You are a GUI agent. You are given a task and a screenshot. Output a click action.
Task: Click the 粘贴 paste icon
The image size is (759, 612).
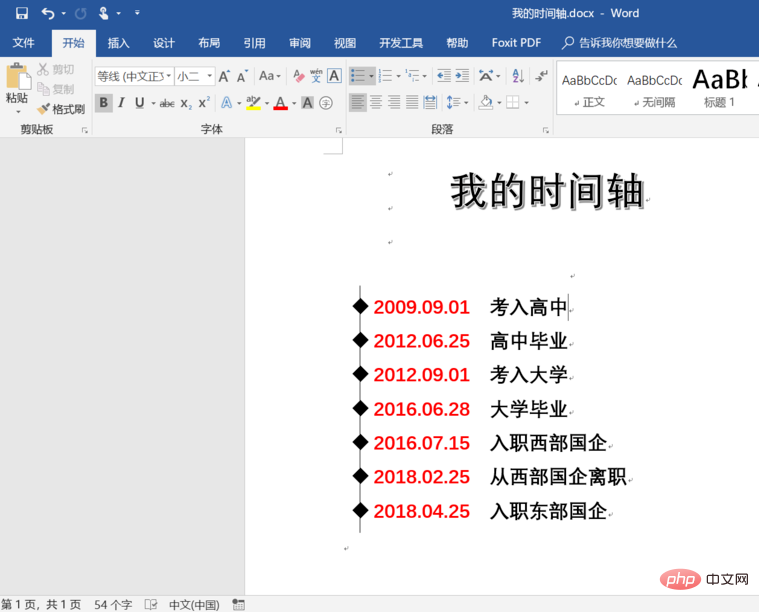point(18,76)
